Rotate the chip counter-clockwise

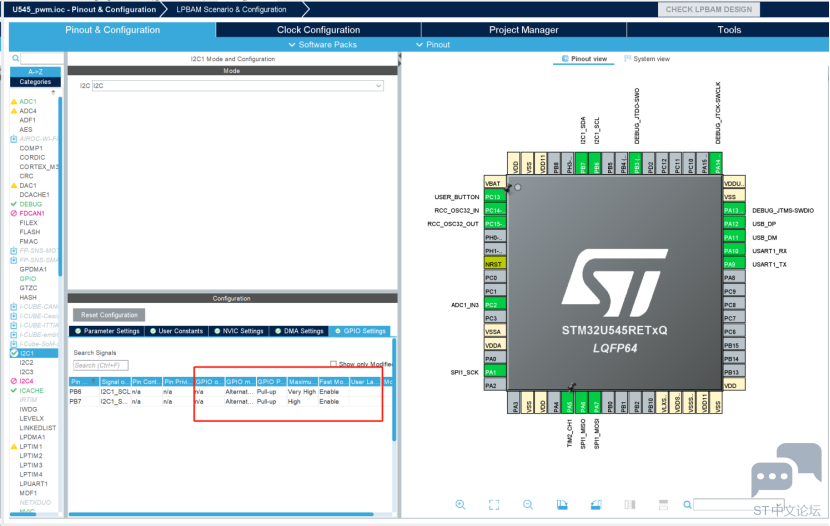tap(596, 504)
